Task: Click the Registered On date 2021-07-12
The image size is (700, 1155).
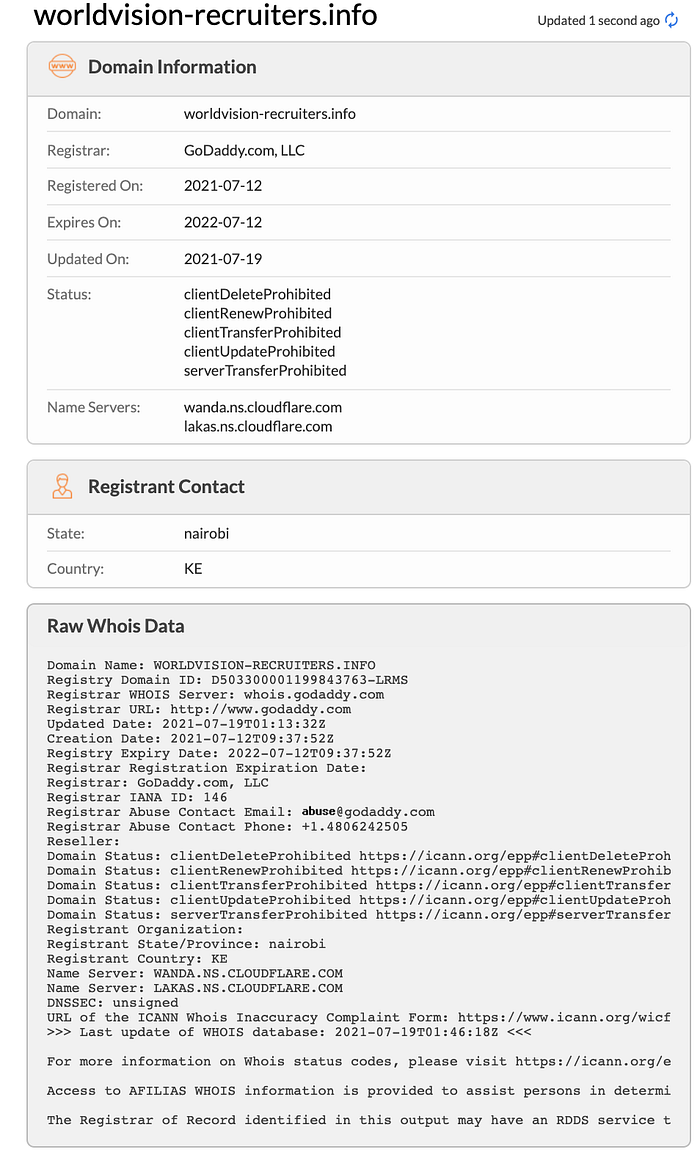Action: point(223,186)
